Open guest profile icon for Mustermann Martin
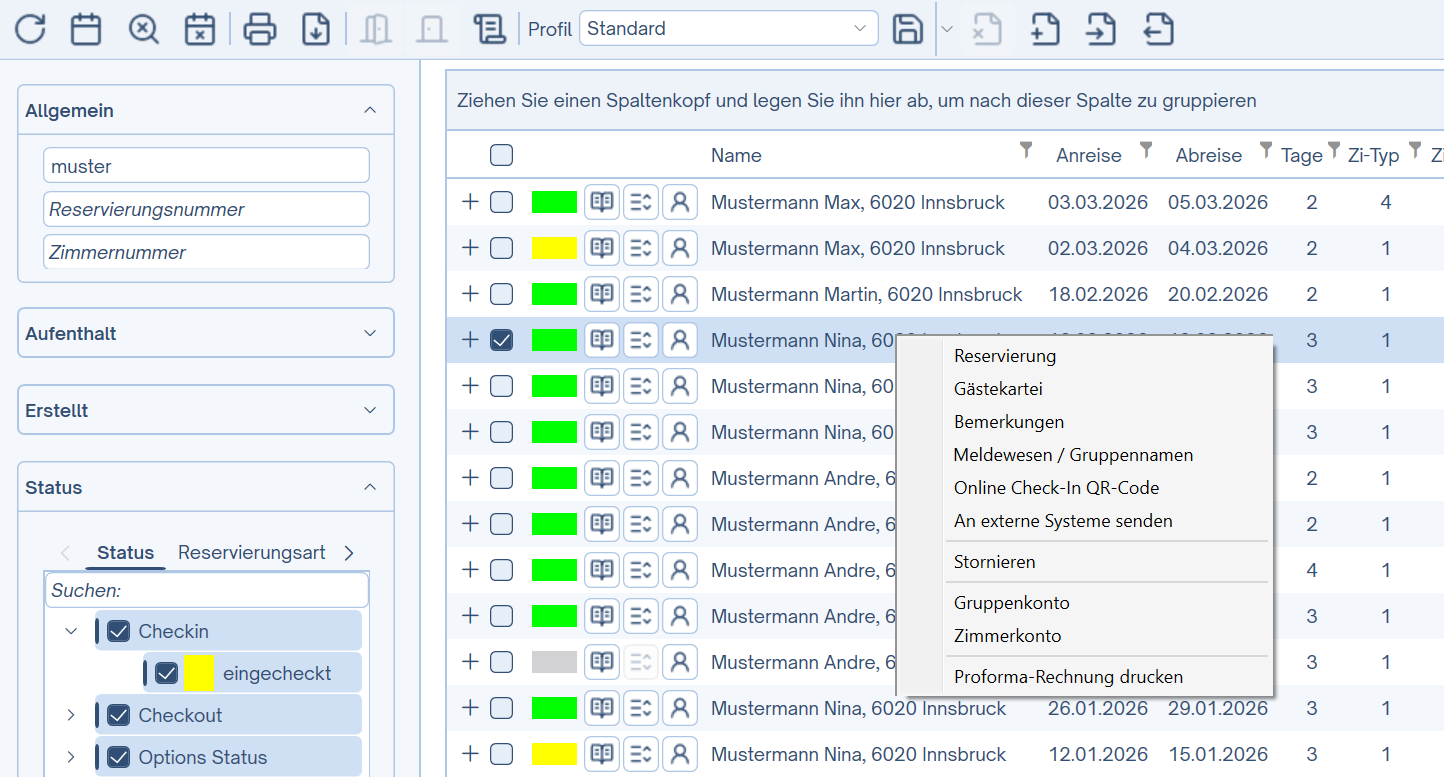The width and height of the screenshot is (1444, 777). click(x=680, y=294)
